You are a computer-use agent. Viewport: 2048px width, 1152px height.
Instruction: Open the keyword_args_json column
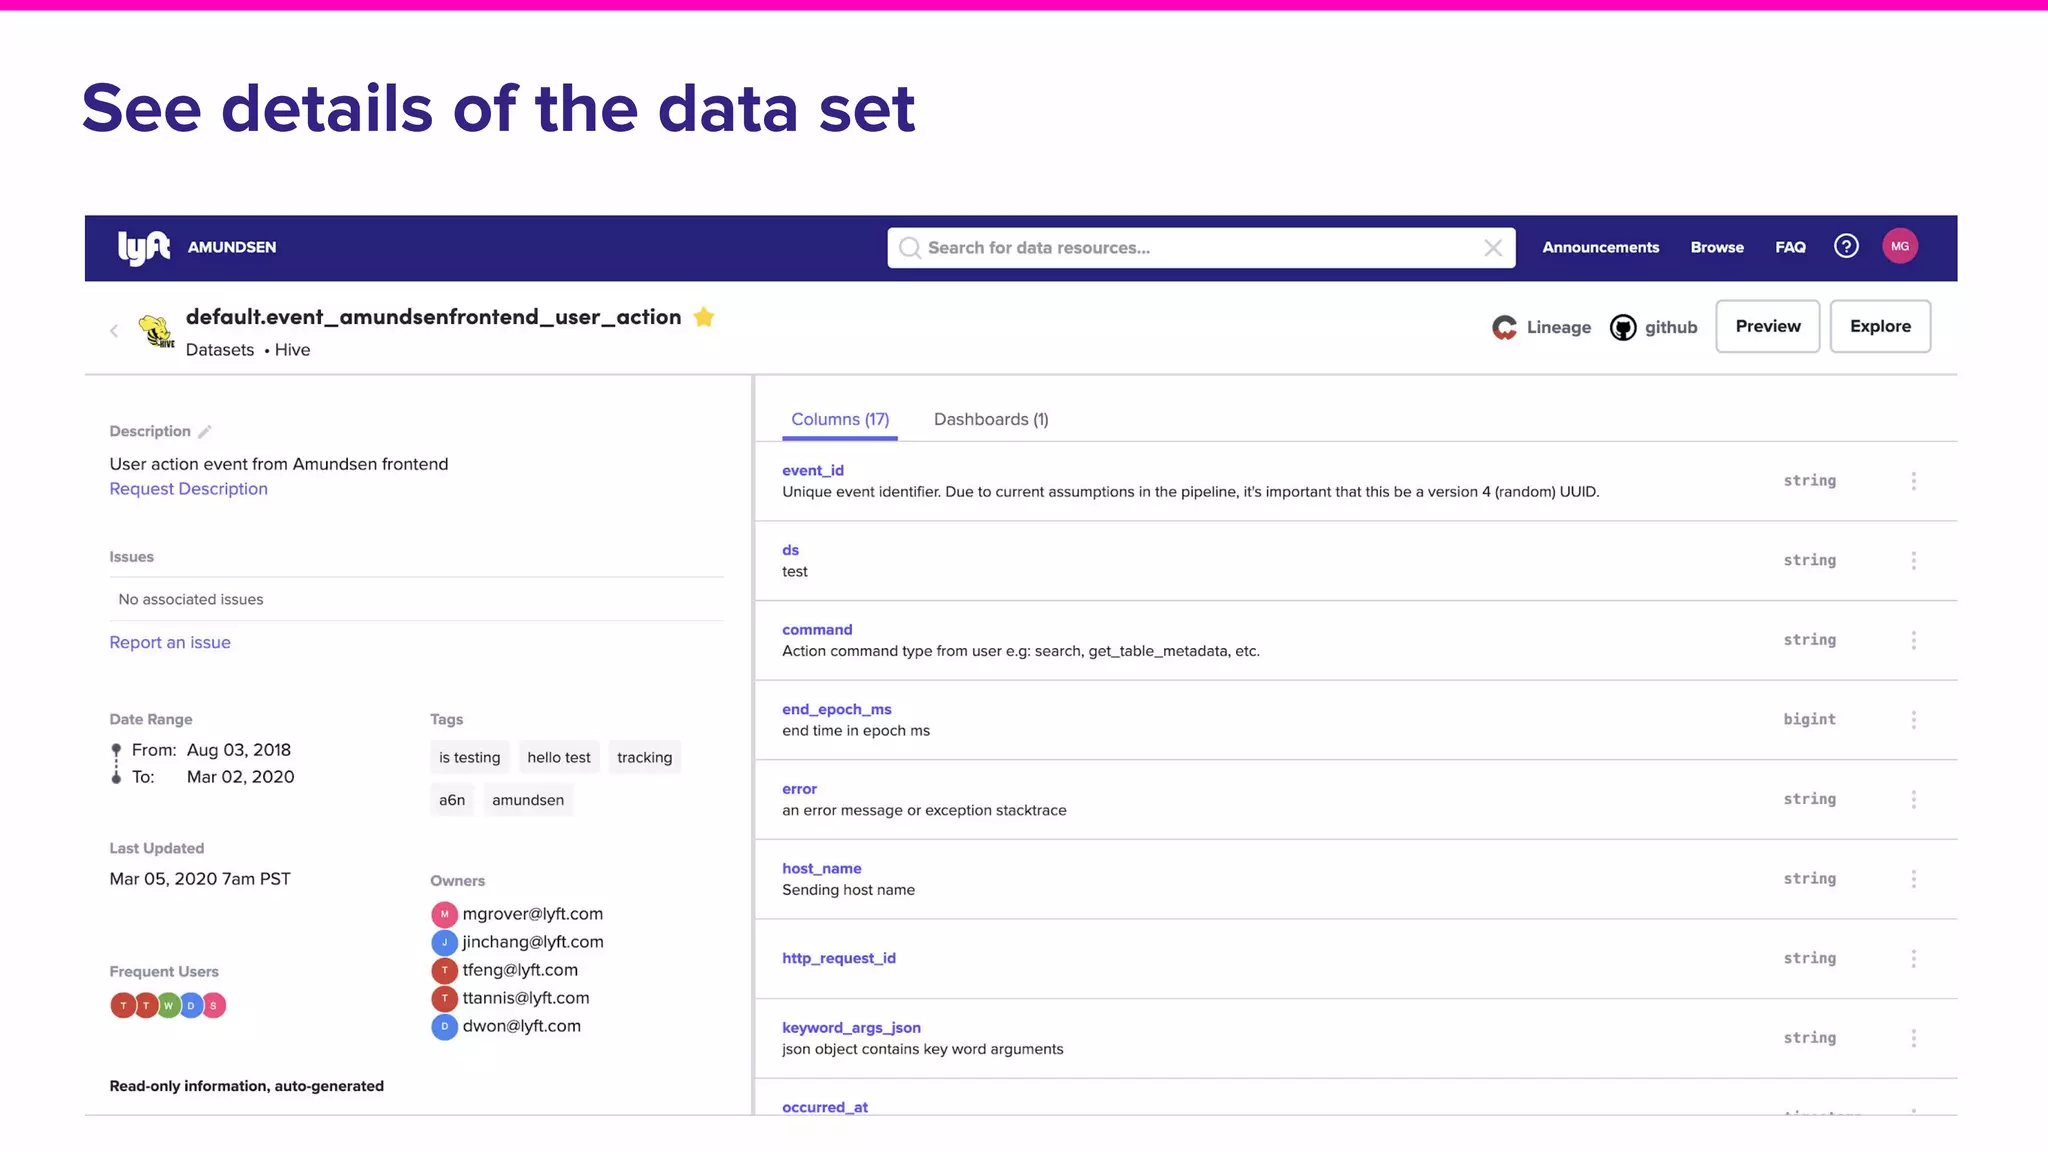[x=851, y=1028]
